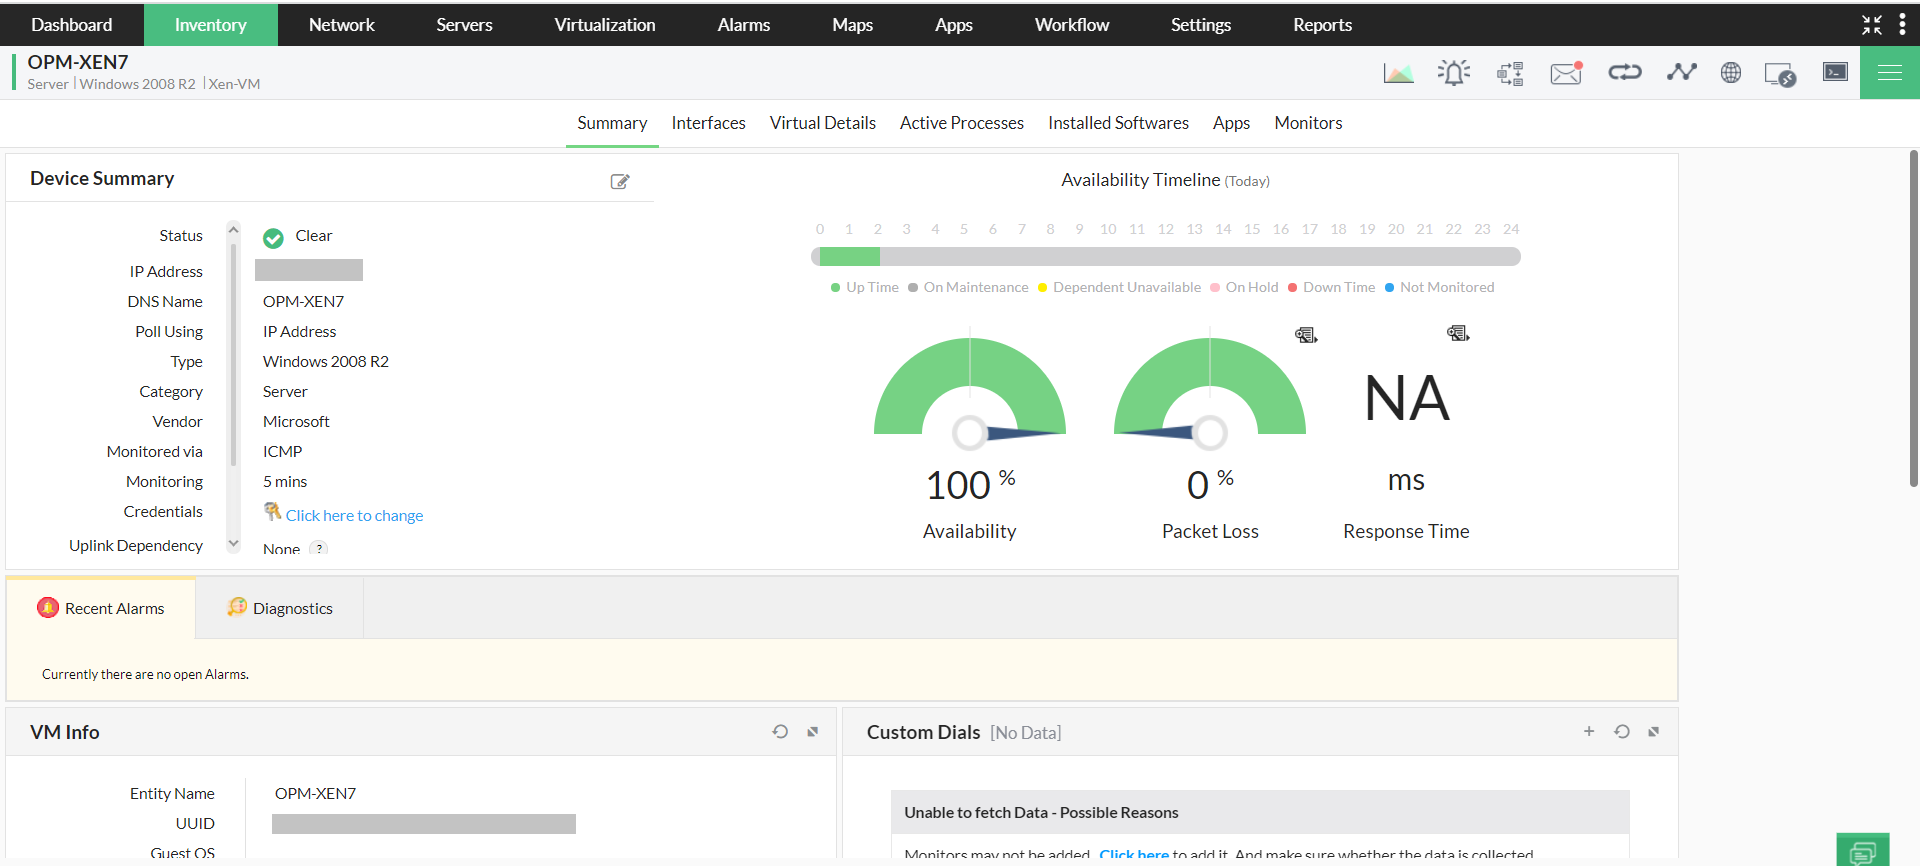Click the 'Click here to change' credentials link

[x=354, y=516]
